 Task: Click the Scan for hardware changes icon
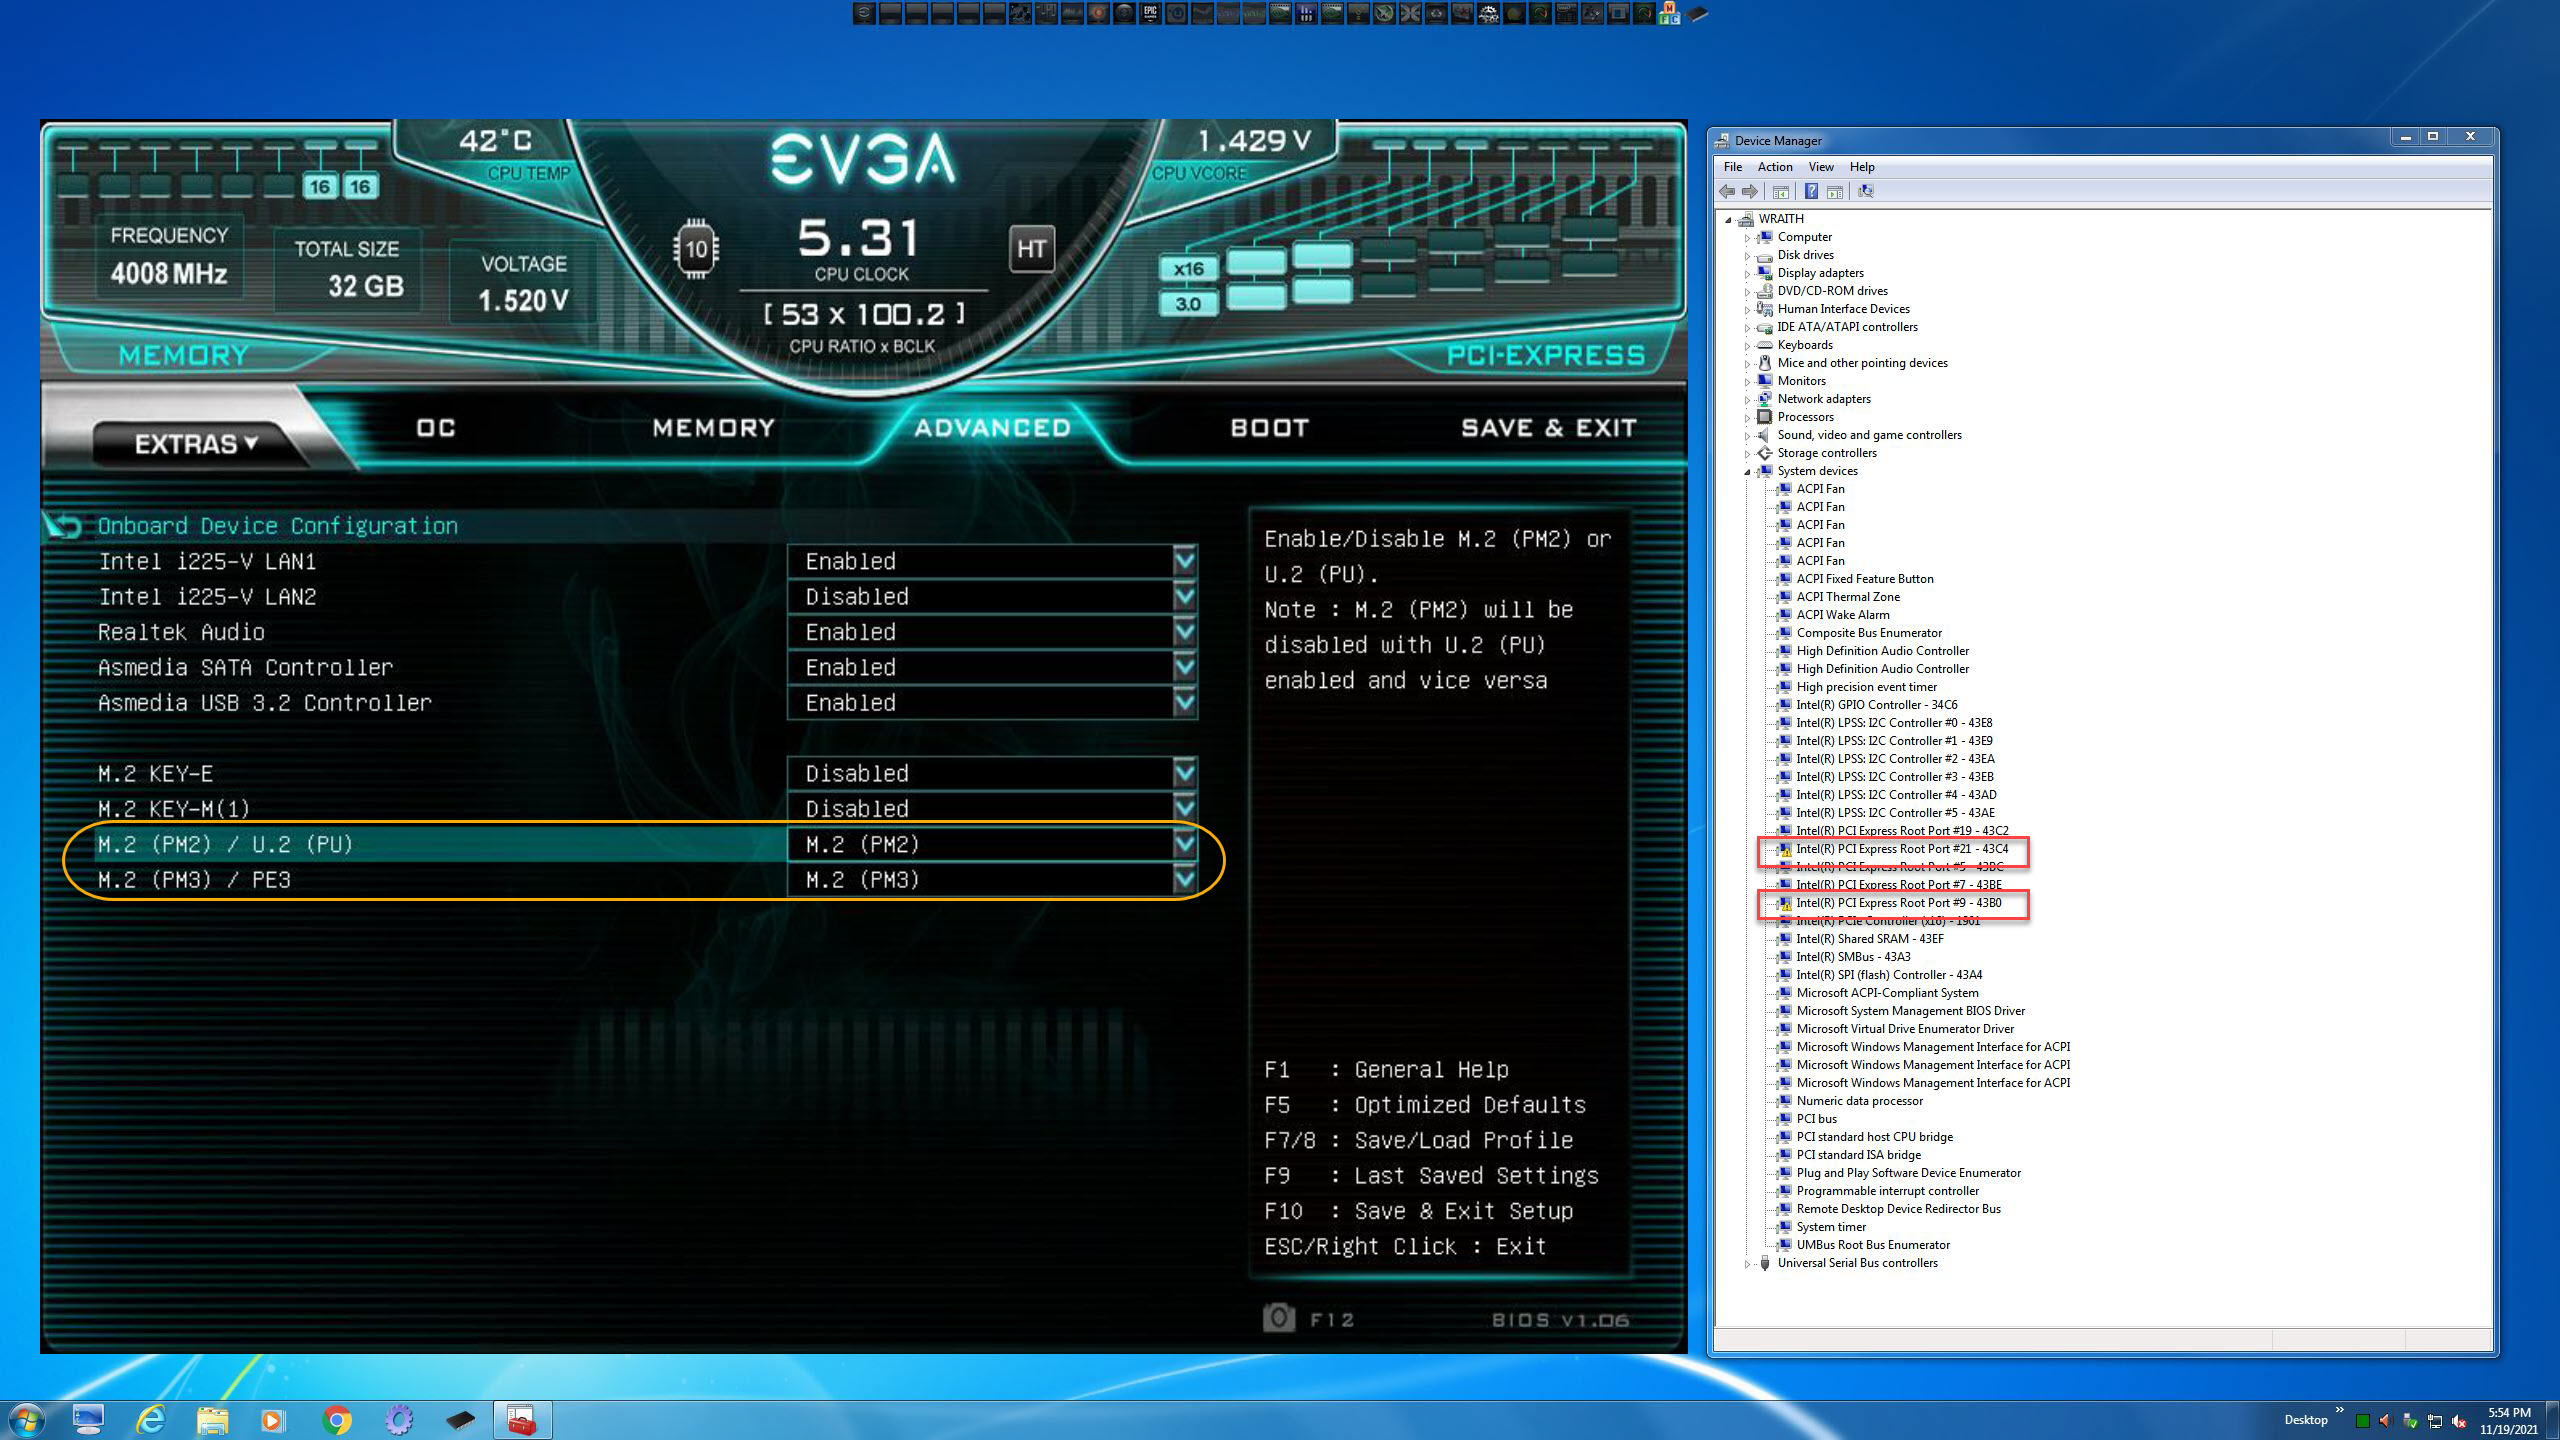coord(1865,192)
